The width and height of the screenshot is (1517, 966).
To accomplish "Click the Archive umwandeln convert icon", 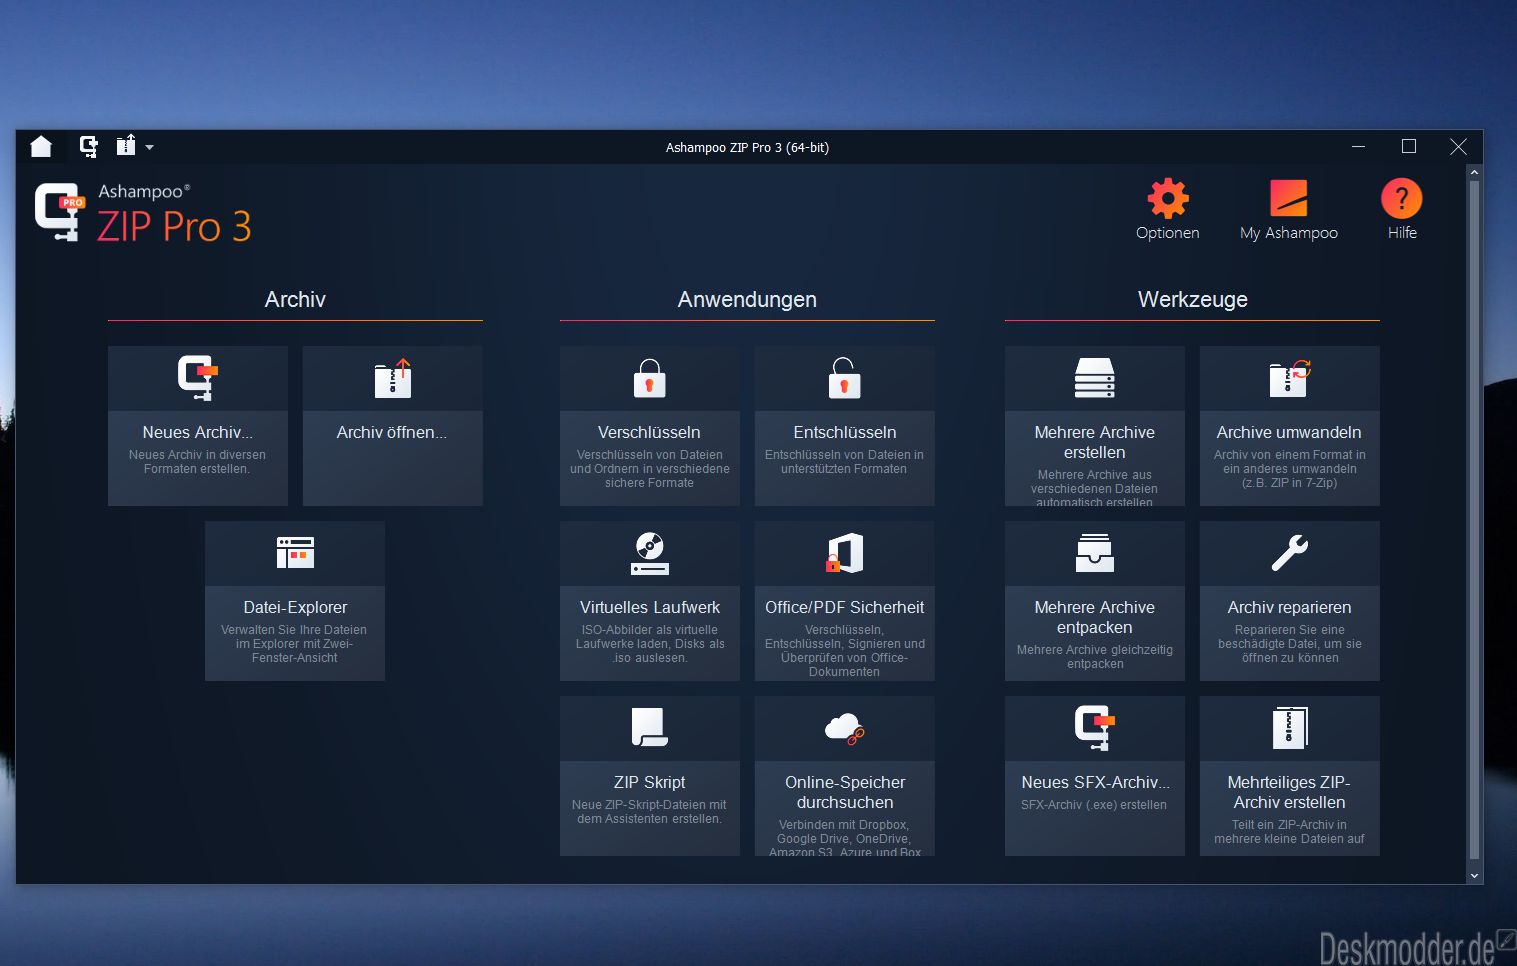I will coord(1290,378).
